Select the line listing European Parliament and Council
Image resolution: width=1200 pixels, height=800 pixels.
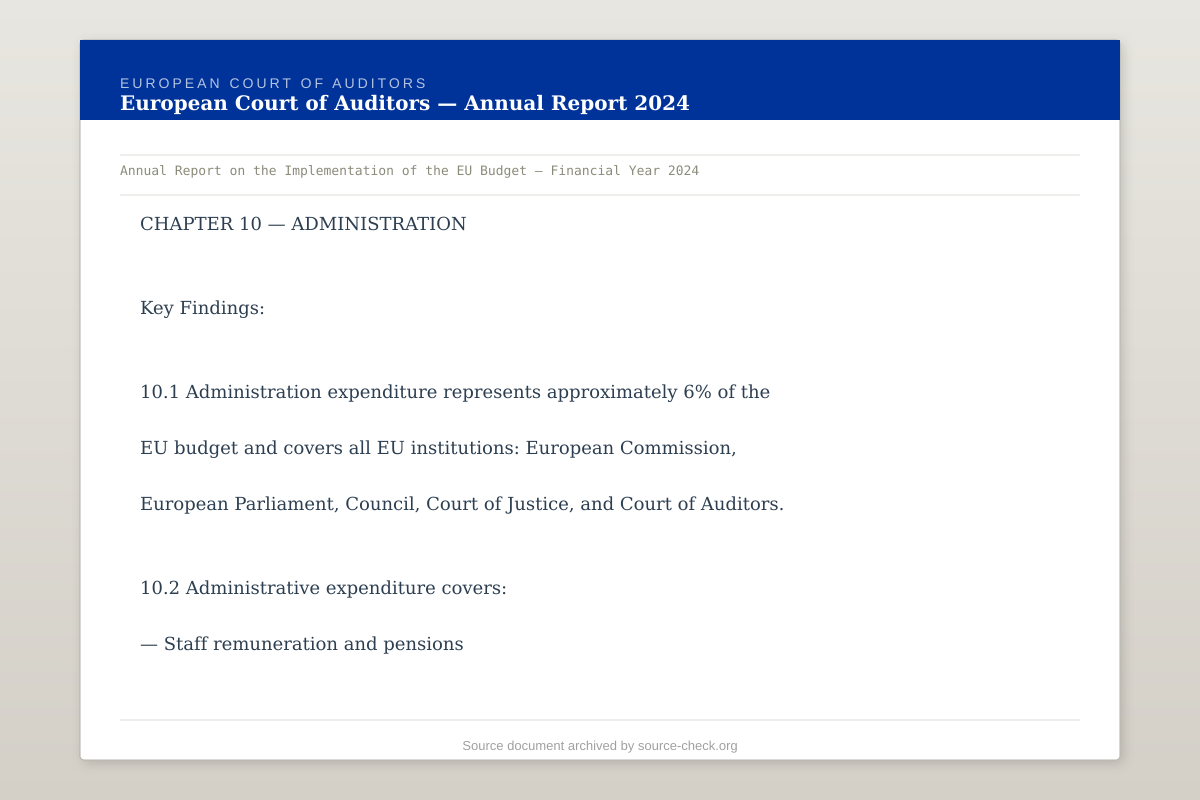coord(463,503)
